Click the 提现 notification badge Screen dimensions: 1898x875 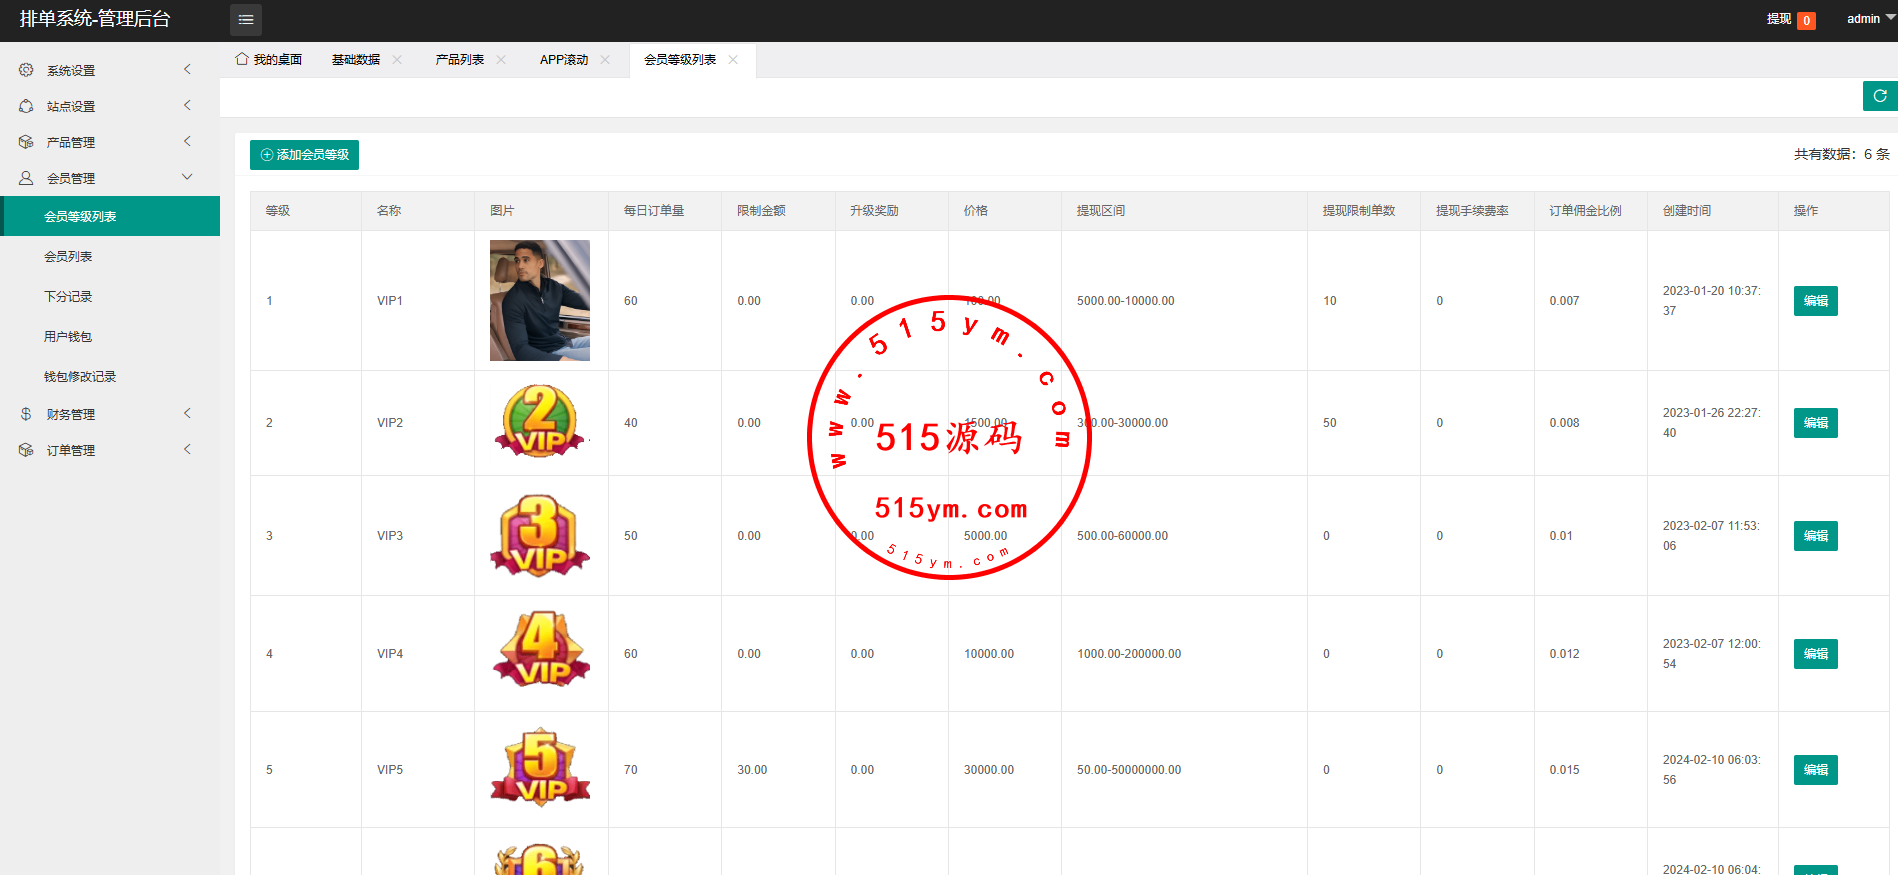(1806, 20)
